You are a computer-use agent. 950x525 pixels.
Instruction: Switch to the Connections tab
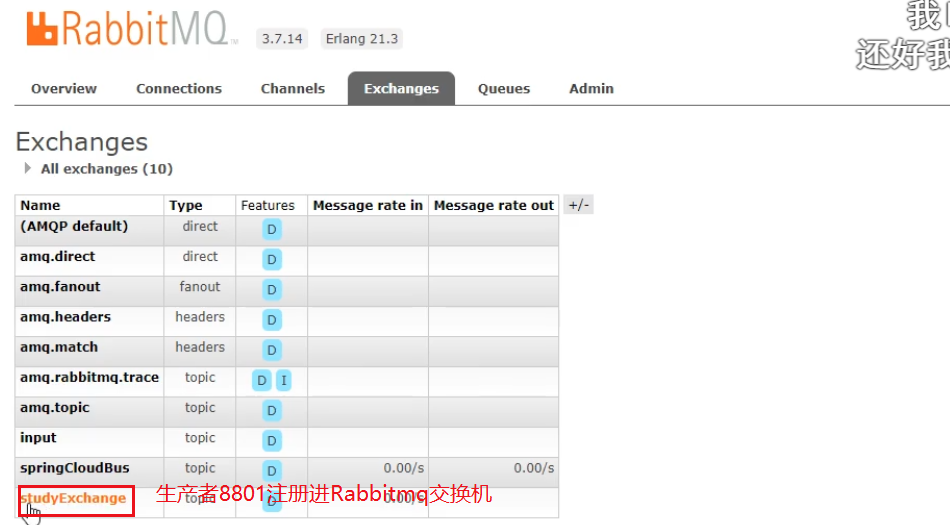[x=179, y=88]
